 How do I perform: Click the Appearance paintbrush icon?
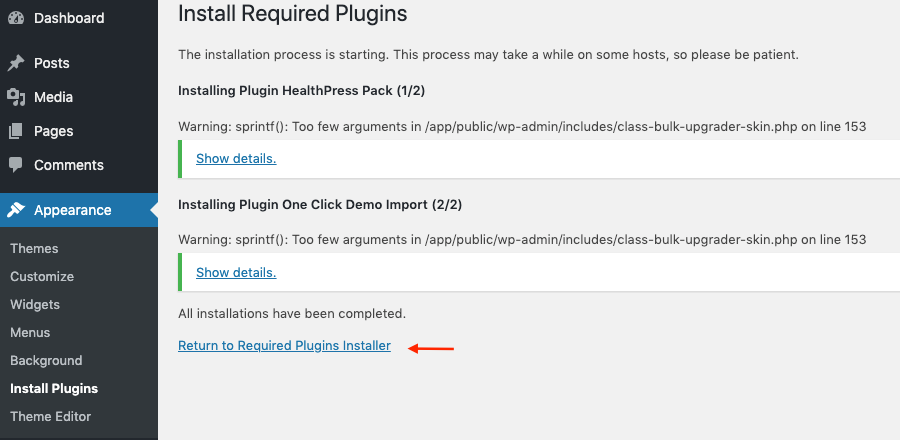pyautogui.click(x=16, y=210)
